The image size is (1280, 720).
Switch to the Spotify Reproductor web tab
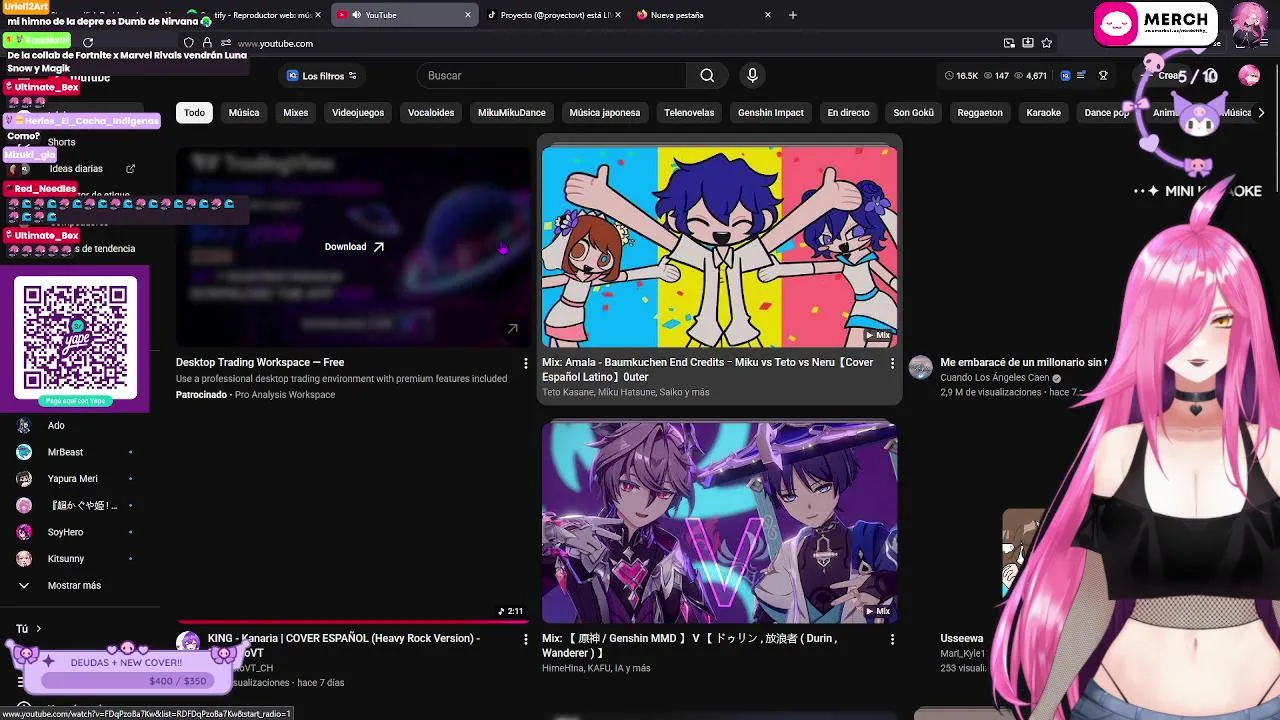click(x=258, y=15)
